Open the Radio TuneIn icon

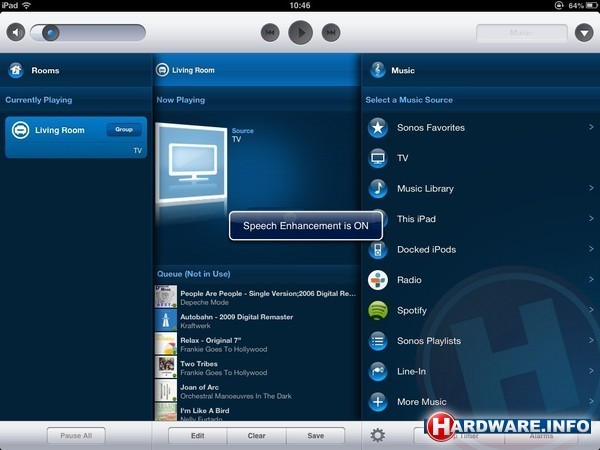pos(378,280)
